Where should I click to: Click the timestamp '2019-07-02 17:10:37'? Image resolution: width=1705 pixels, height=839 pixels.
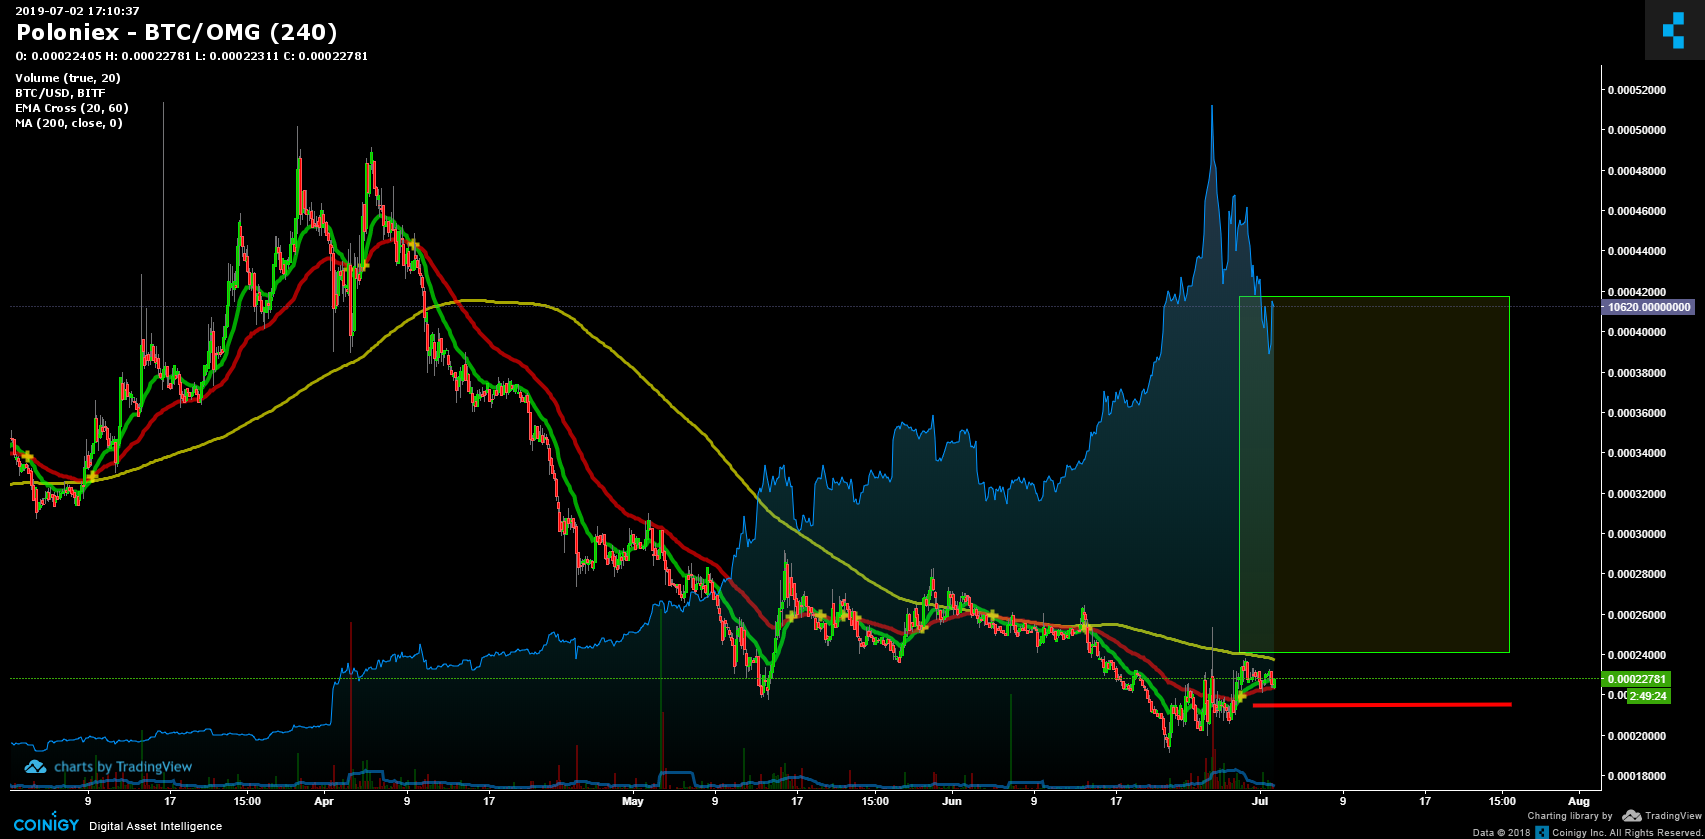(x=77, y=11)
